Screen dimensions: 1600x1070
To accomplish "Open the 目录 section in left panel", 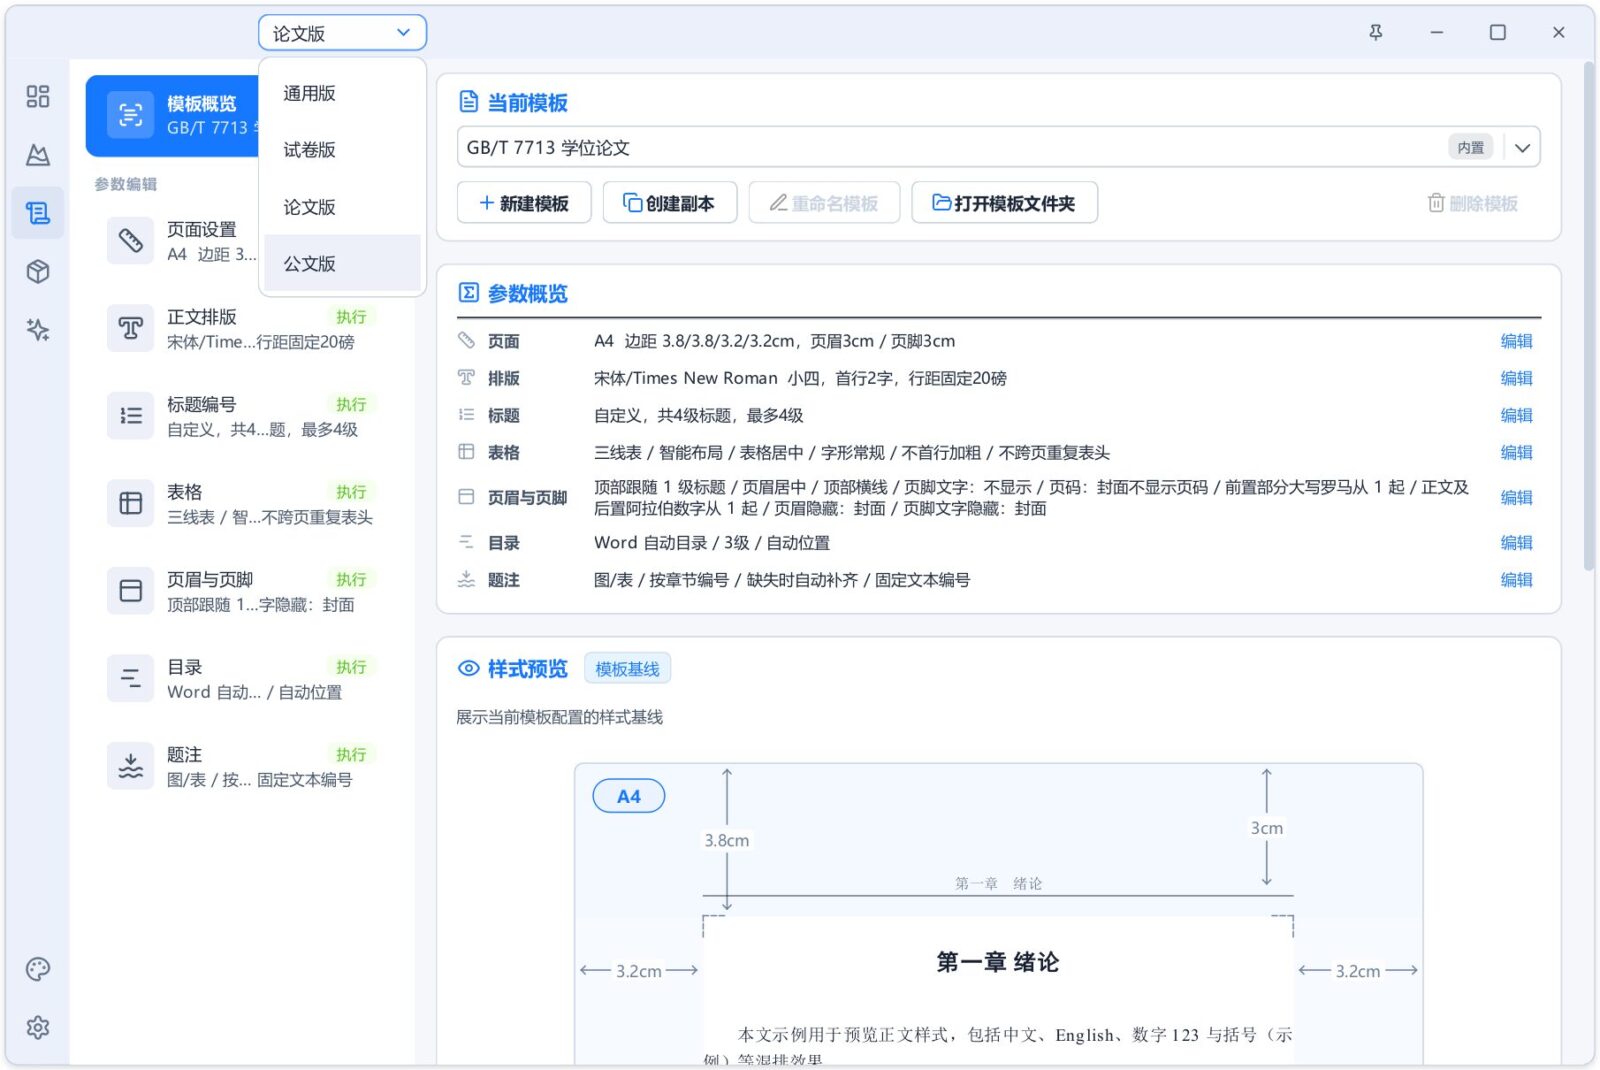I will [x=241, y=679].
